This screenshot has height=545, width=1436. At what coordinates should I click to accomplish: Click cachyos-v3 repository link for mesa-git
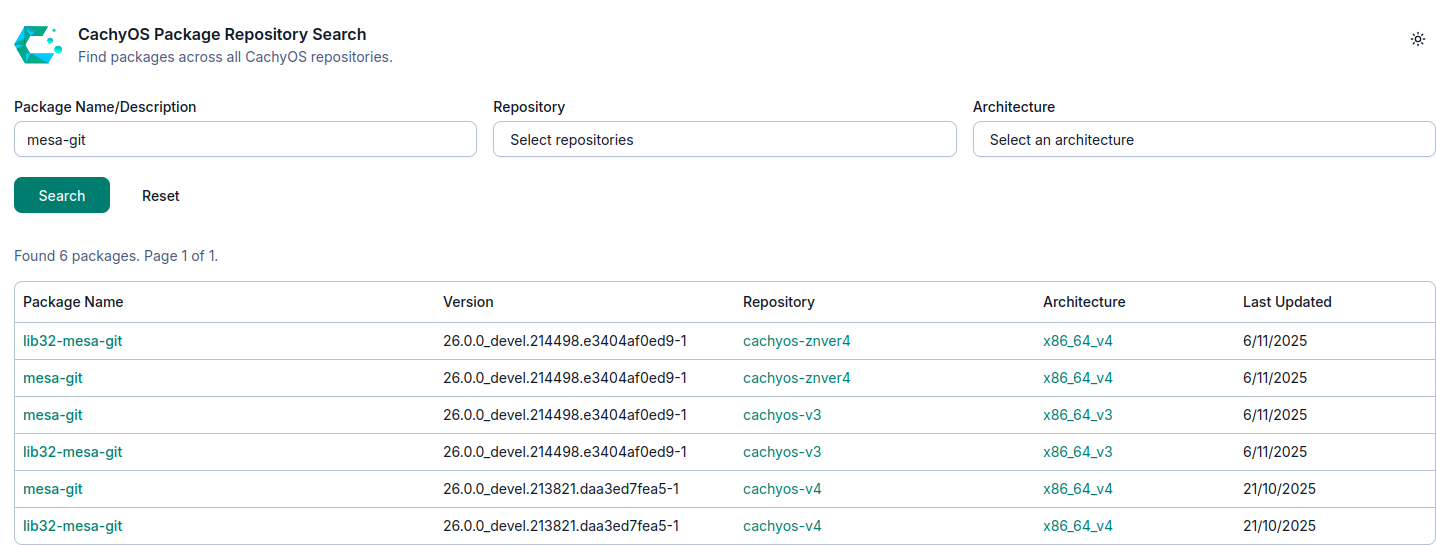[x=782, y=415]
